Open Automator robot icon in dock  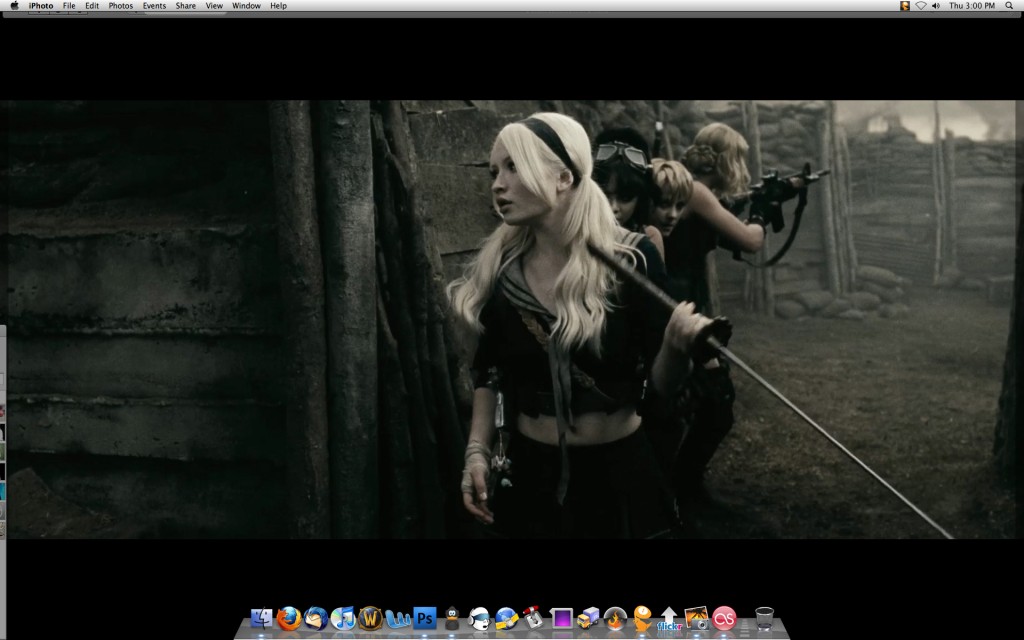[x=534, y=618]
